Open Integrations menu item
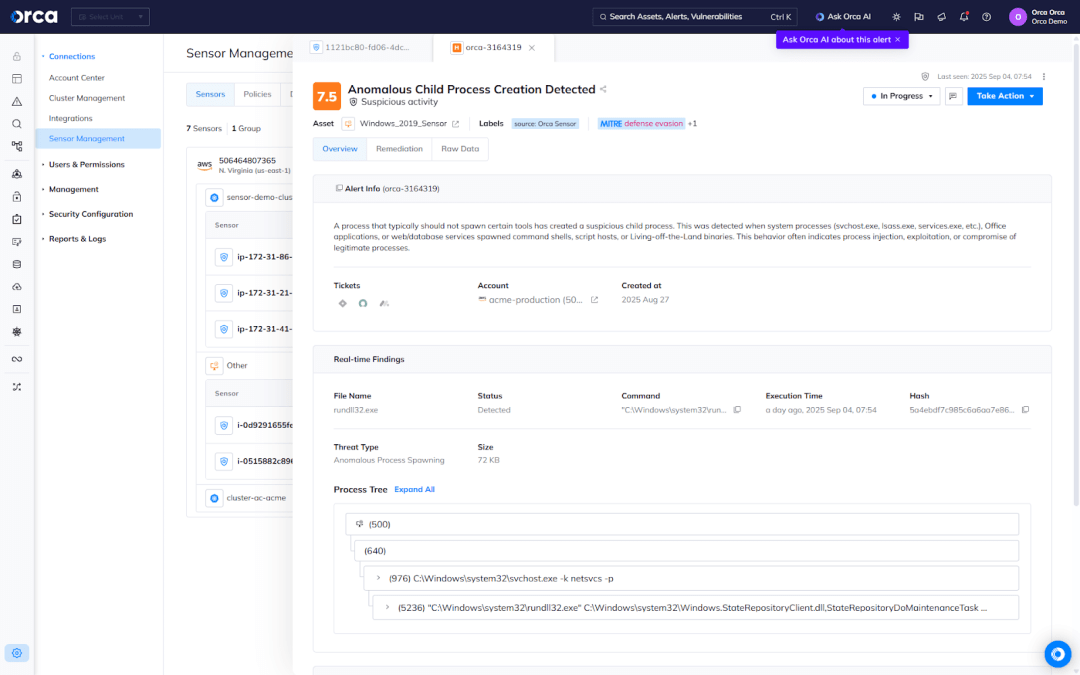Screen dimensions: 1080x675 click(70, 118)
